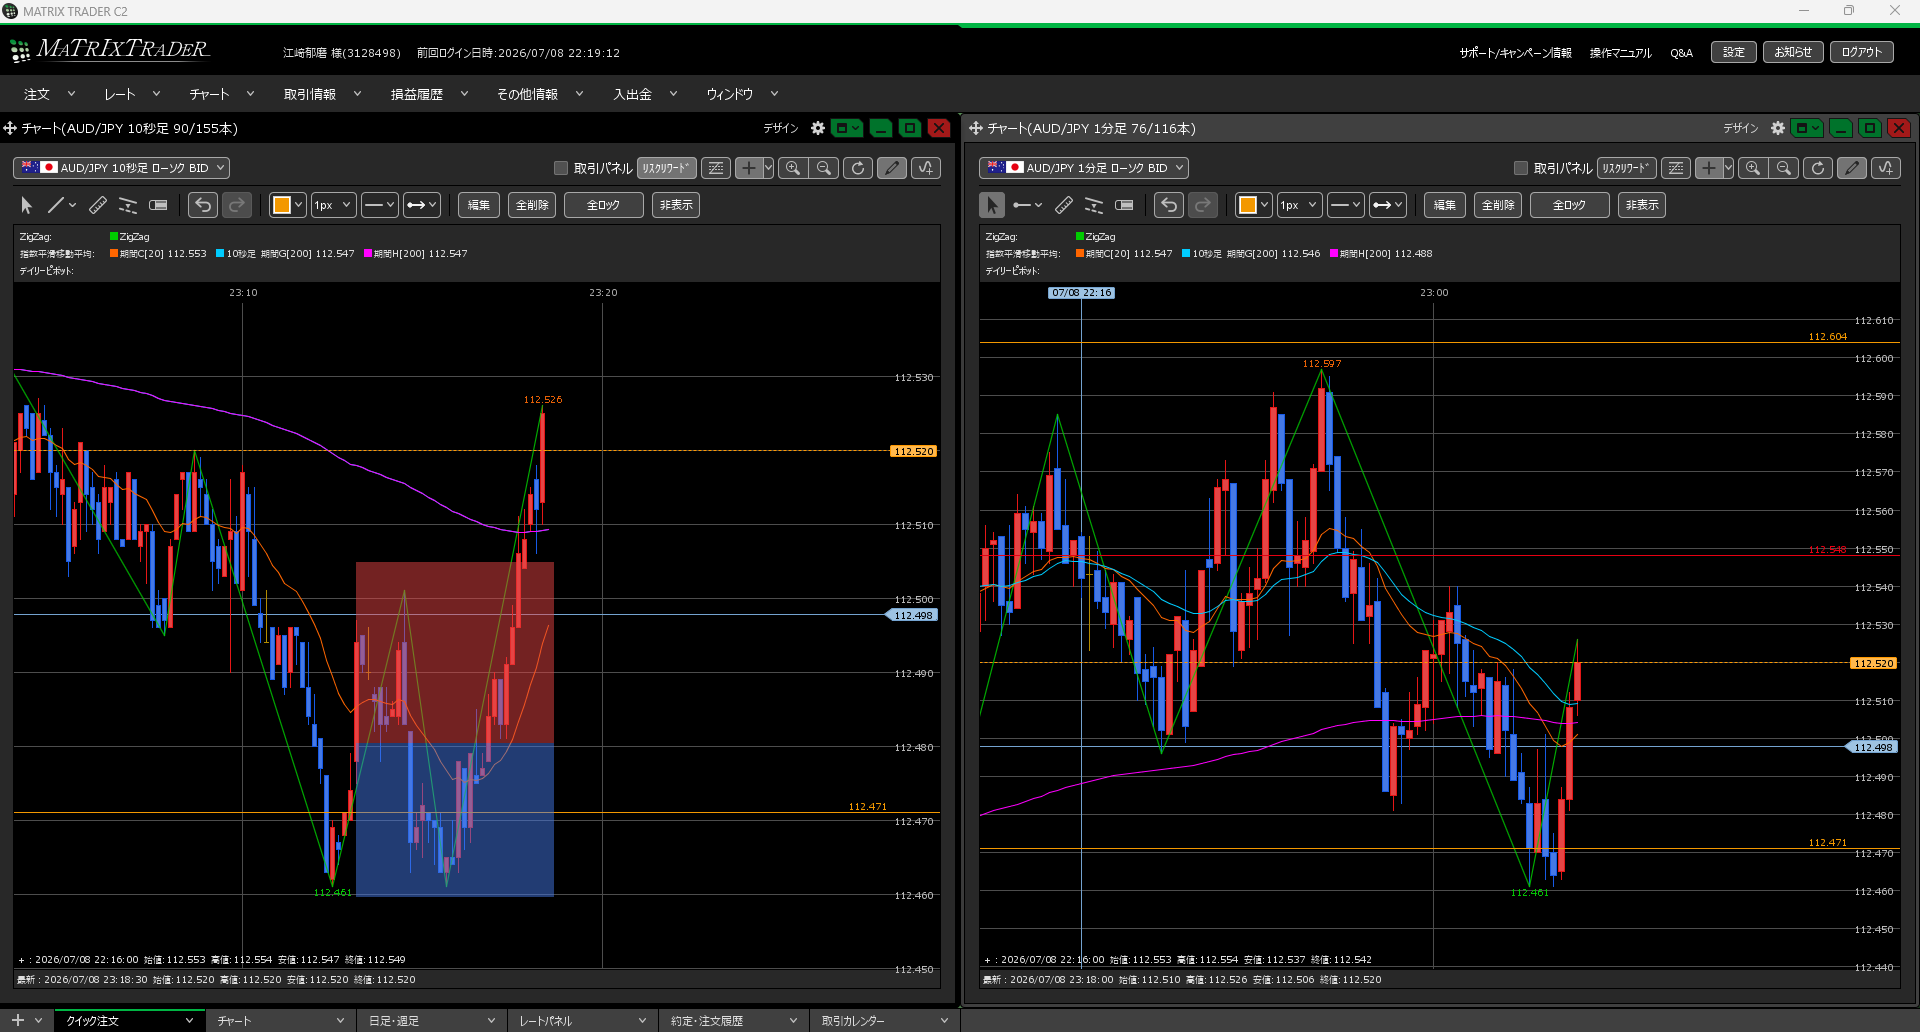This screenshot has width=1920, height=1032.
Task: Select the text label tool in 10秒足 chart
Action: tap(158, 205)
